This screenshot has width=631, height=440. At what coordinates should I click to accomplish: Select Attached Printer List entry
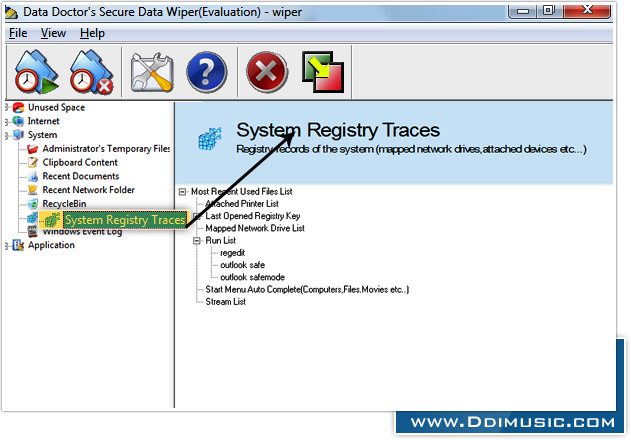[242, 204]
